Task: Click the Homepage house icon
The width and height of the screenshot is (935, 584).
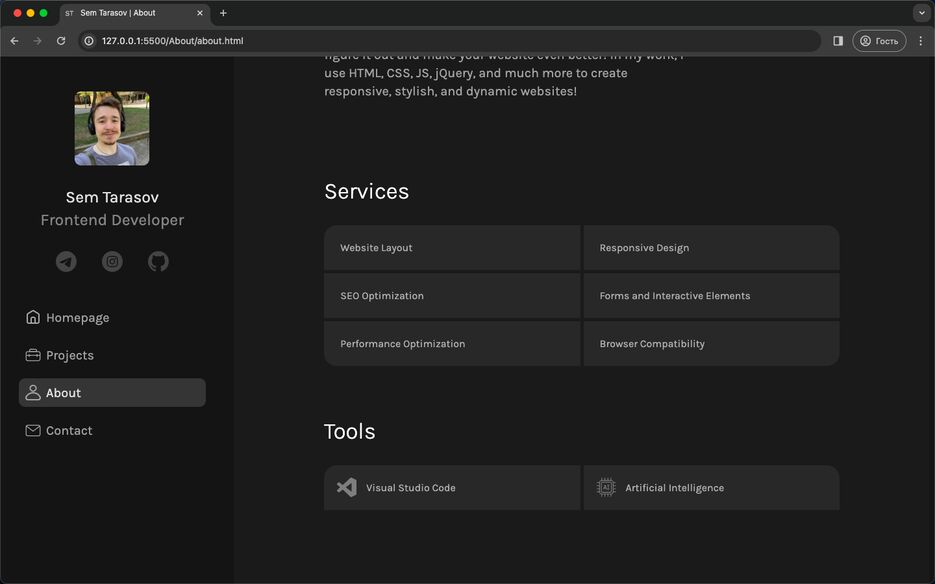Action: [33, 317]
